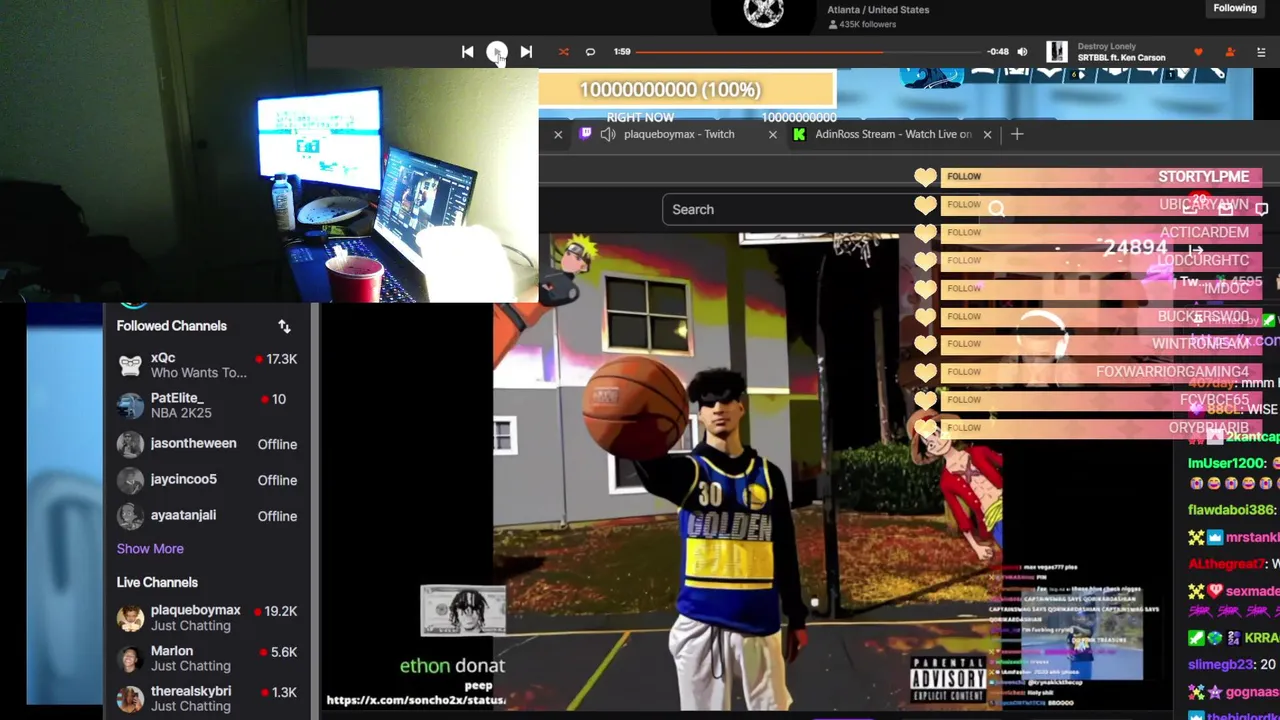Open the Destroy Lonely artist link
Screen dimensions: 1280x720
point(1107,46)
